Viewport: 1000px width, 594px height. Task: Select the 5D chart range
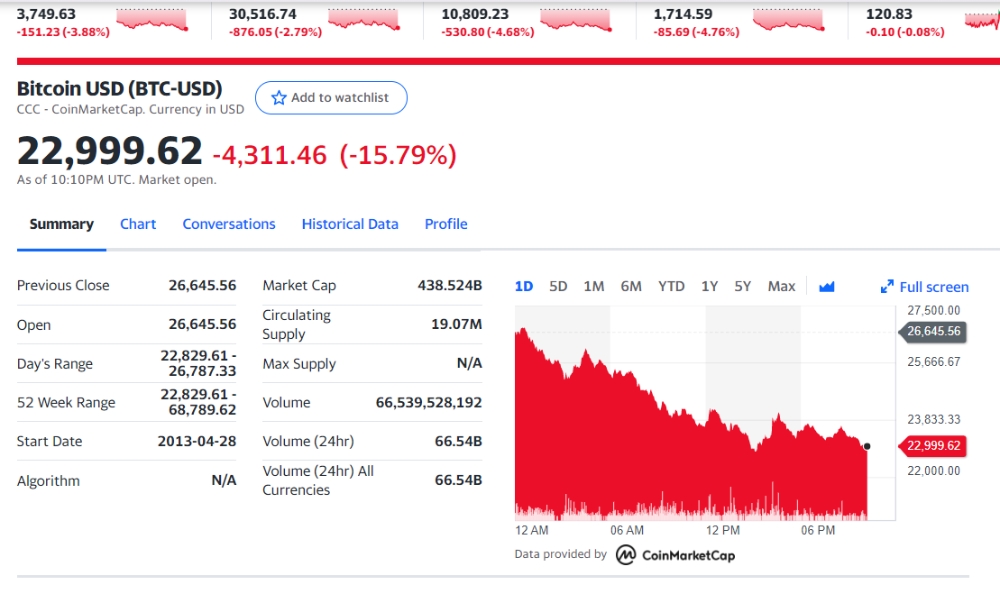(x=558, y=286)
